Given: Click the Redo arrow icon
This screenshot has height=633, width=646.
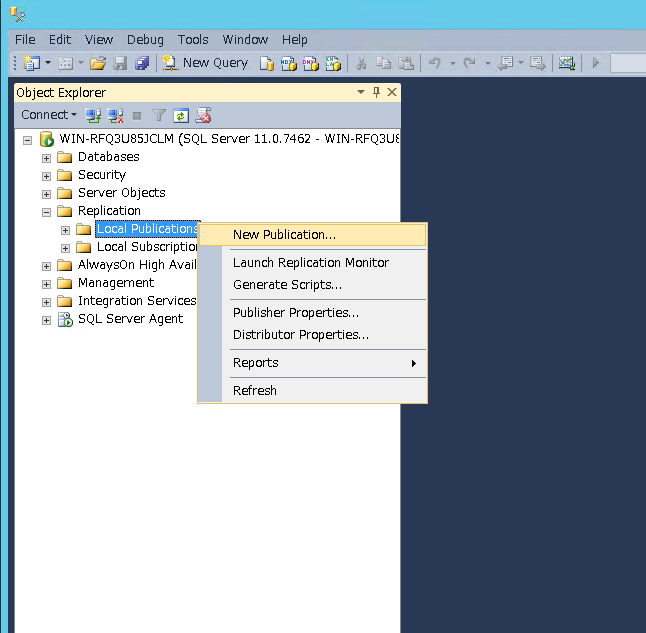Looking at the screenshot, I should click(470, 63).
